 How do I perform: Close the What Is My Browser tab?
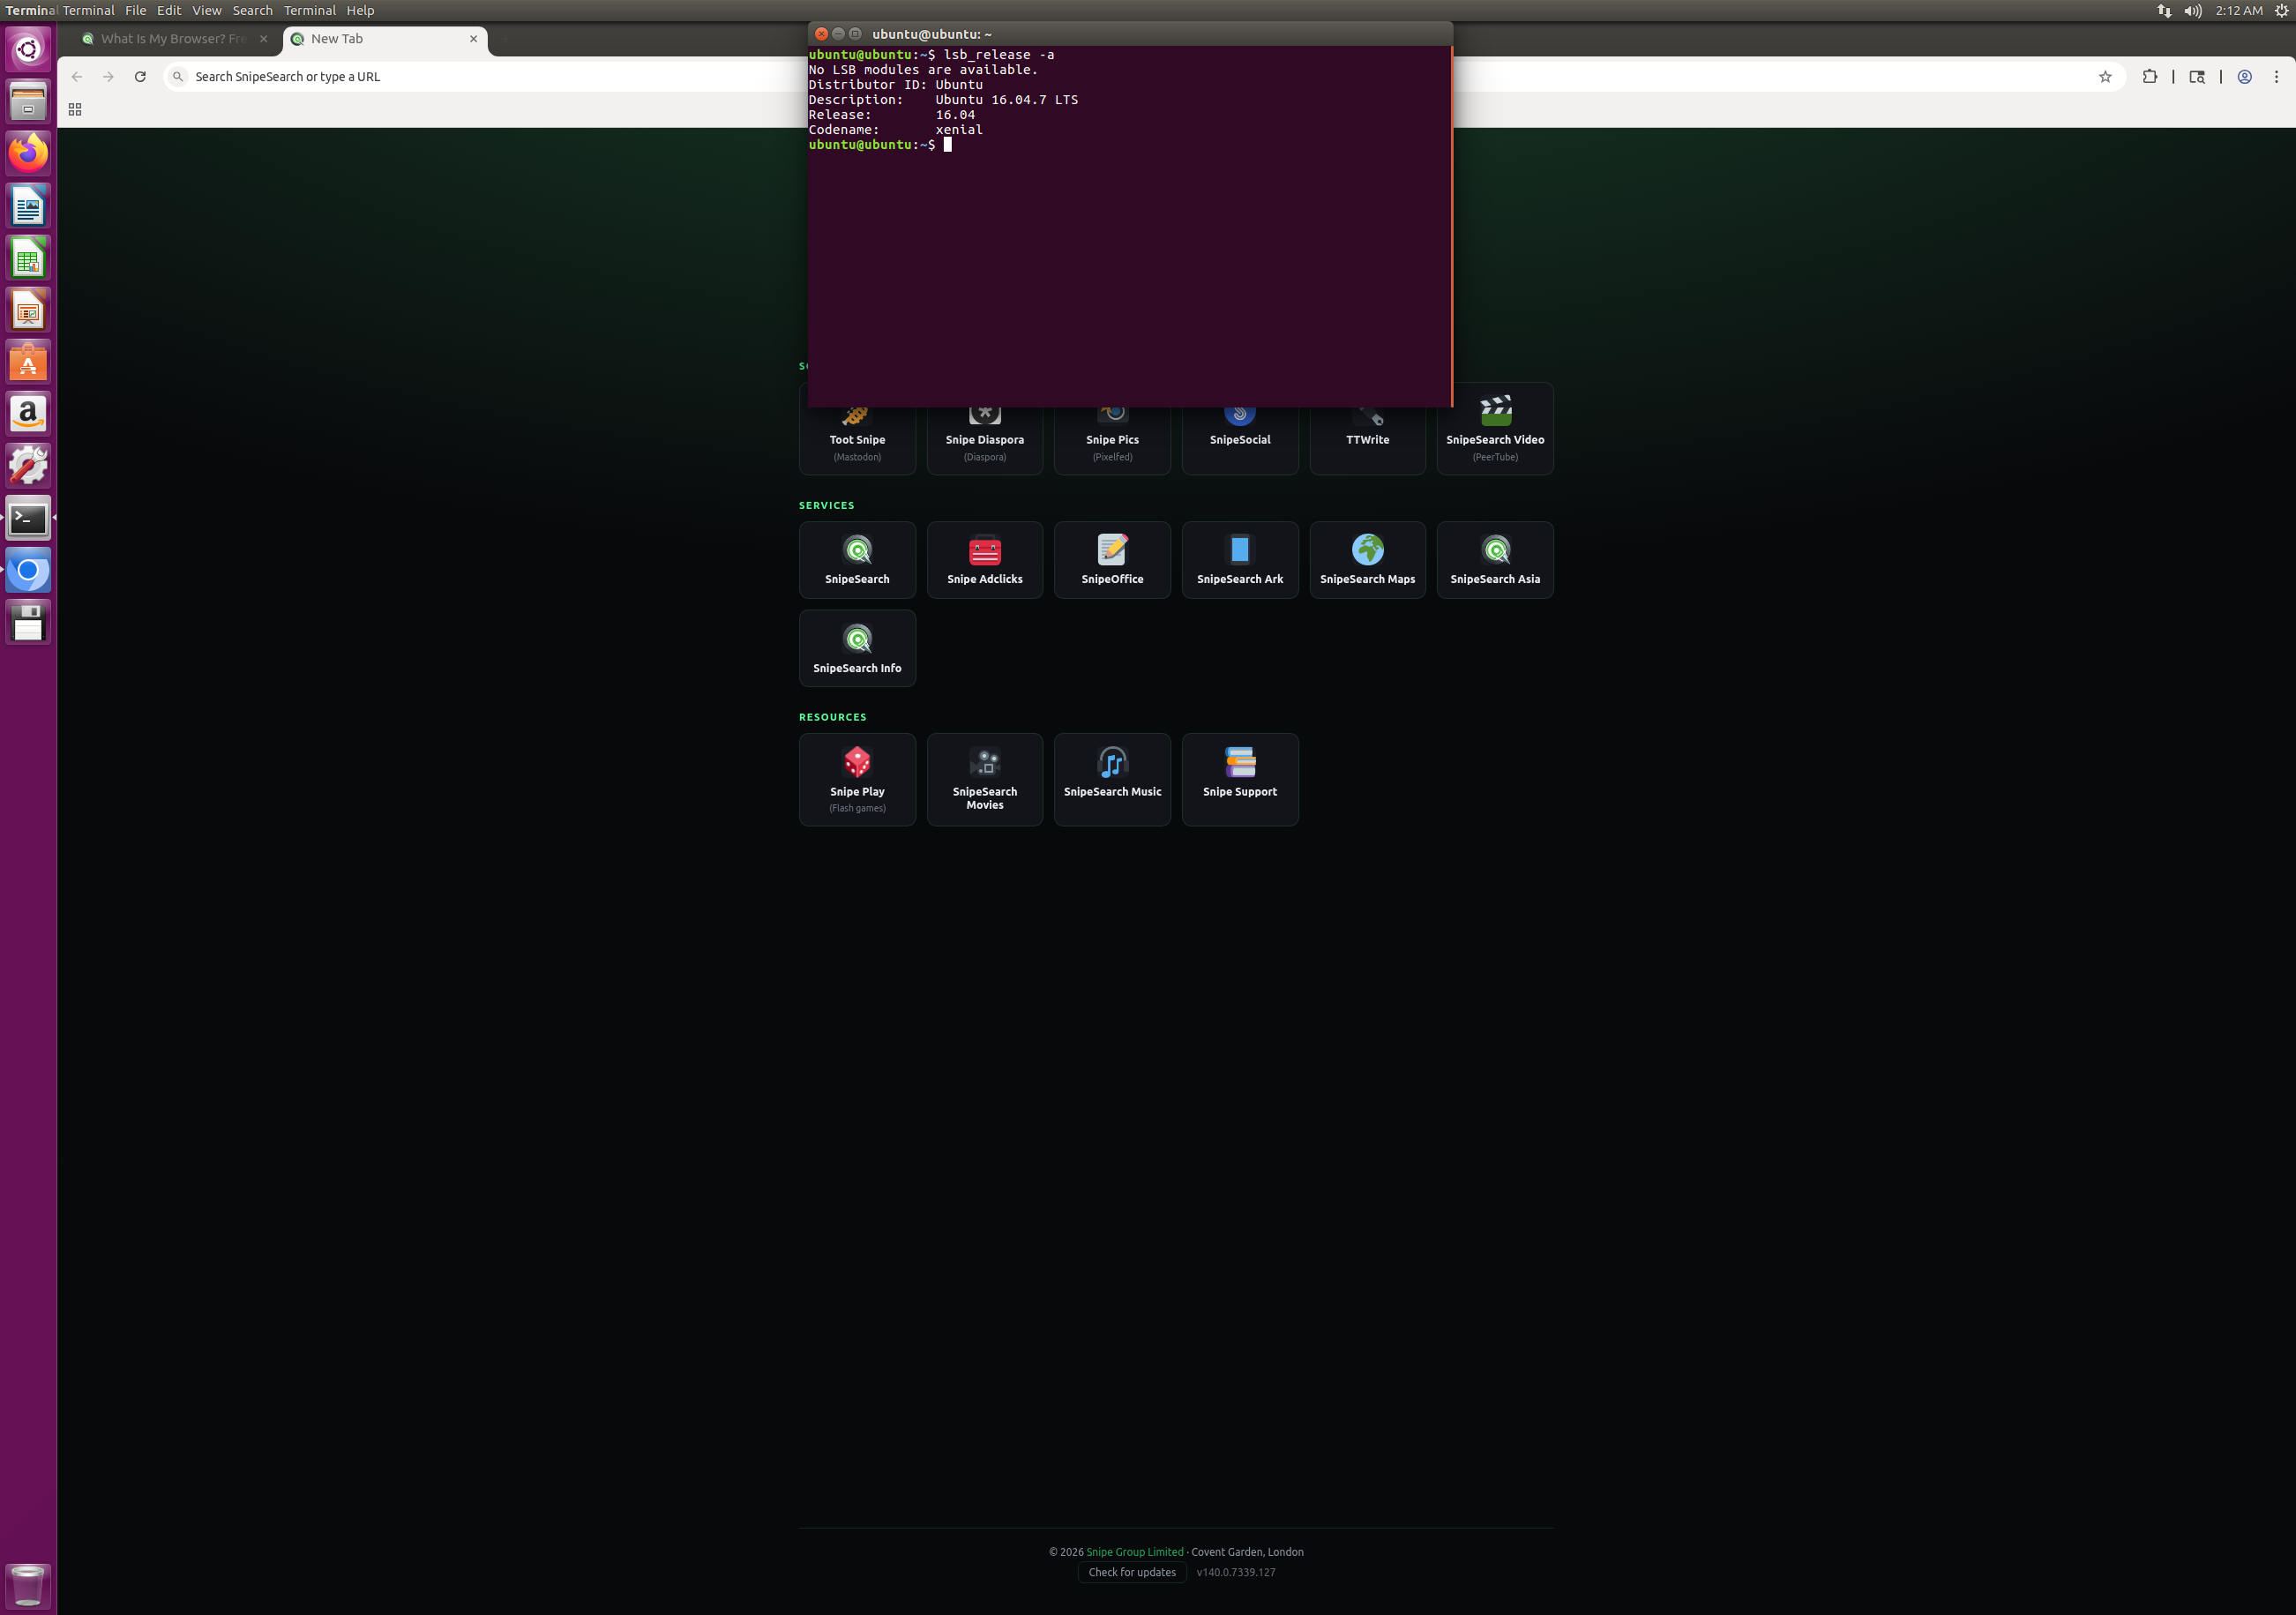(x=263, y=39)
